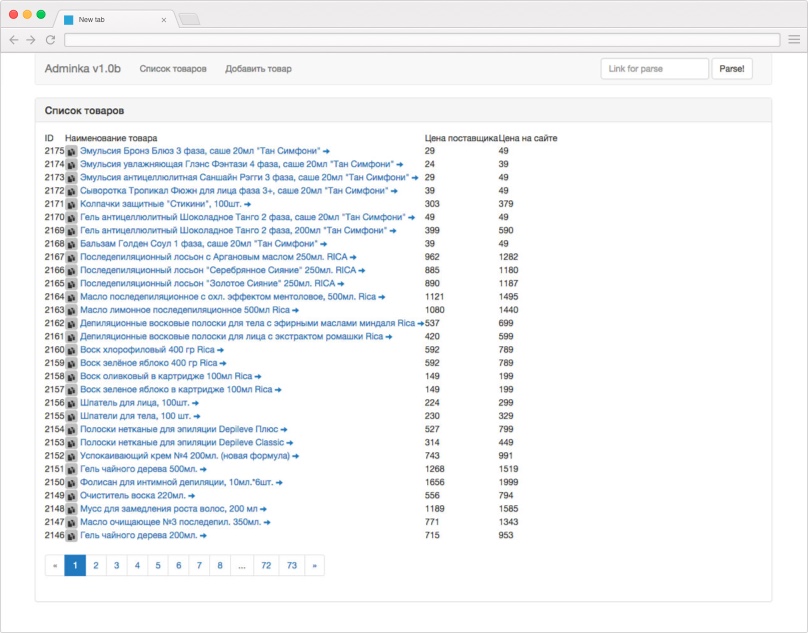The image size is (808, 633).
Task: Reload the page with refresh icon
Action: point(50,40)
